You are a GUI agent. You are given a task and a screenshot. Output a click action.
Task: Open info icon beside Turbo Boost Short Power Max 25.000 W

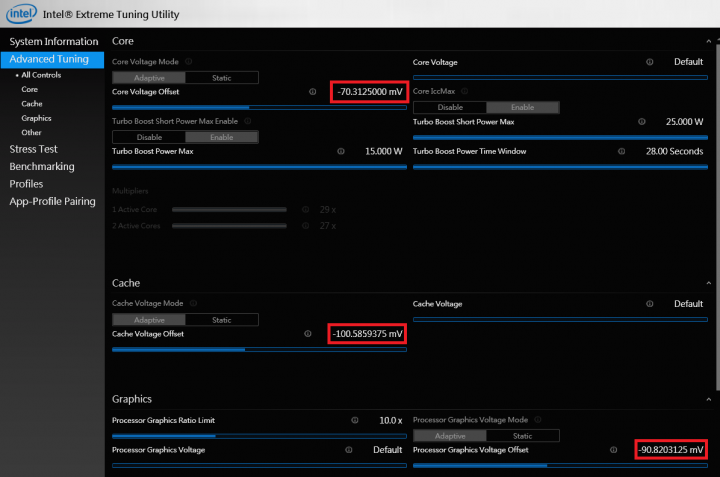[x=642, y=122]
